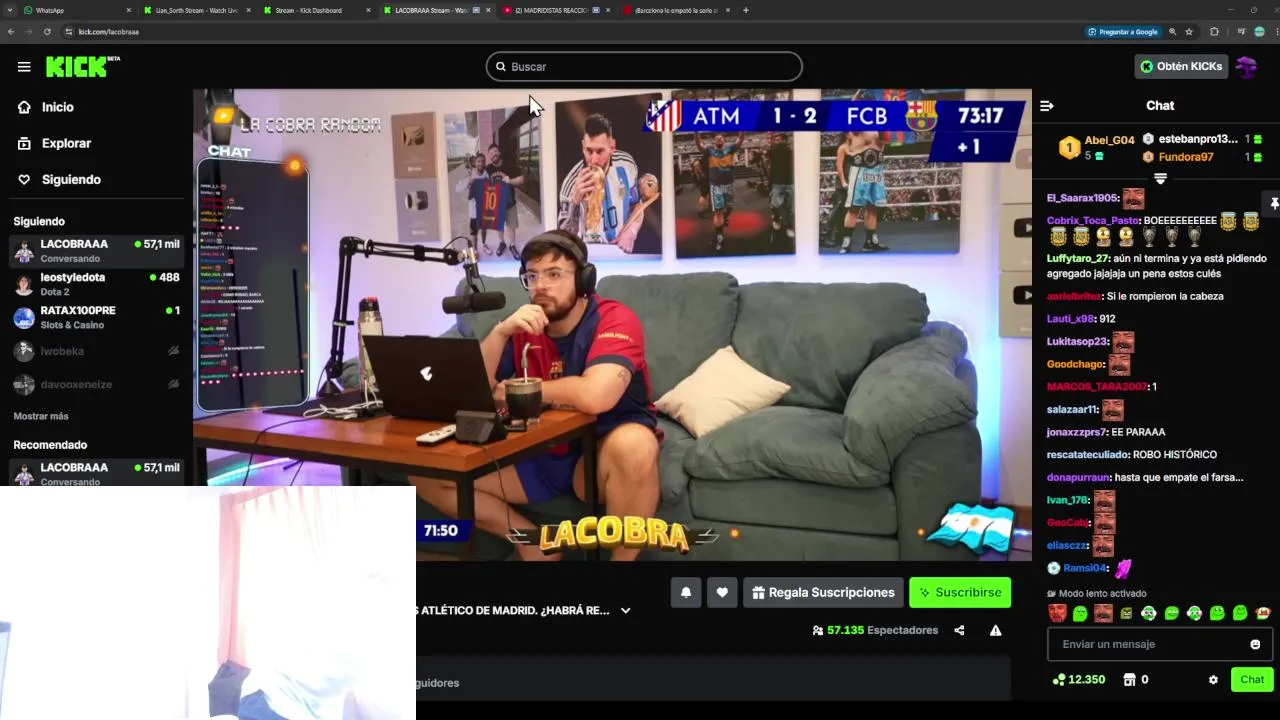Click username Luffytaro_27 in chat
The width and height of the screenshot is (1280, 720).
pos(1078,258)
